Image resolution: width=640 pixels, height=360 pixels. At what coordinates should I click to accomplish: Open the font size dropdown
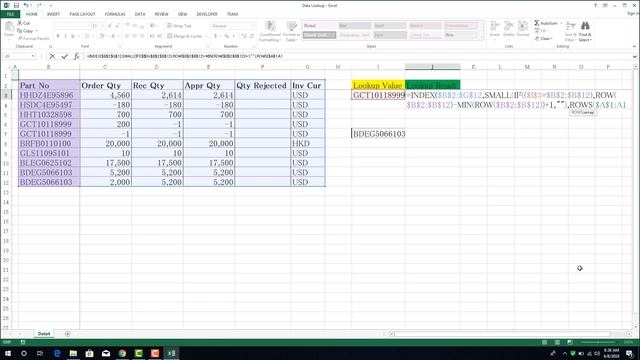[x=103, y=26]
